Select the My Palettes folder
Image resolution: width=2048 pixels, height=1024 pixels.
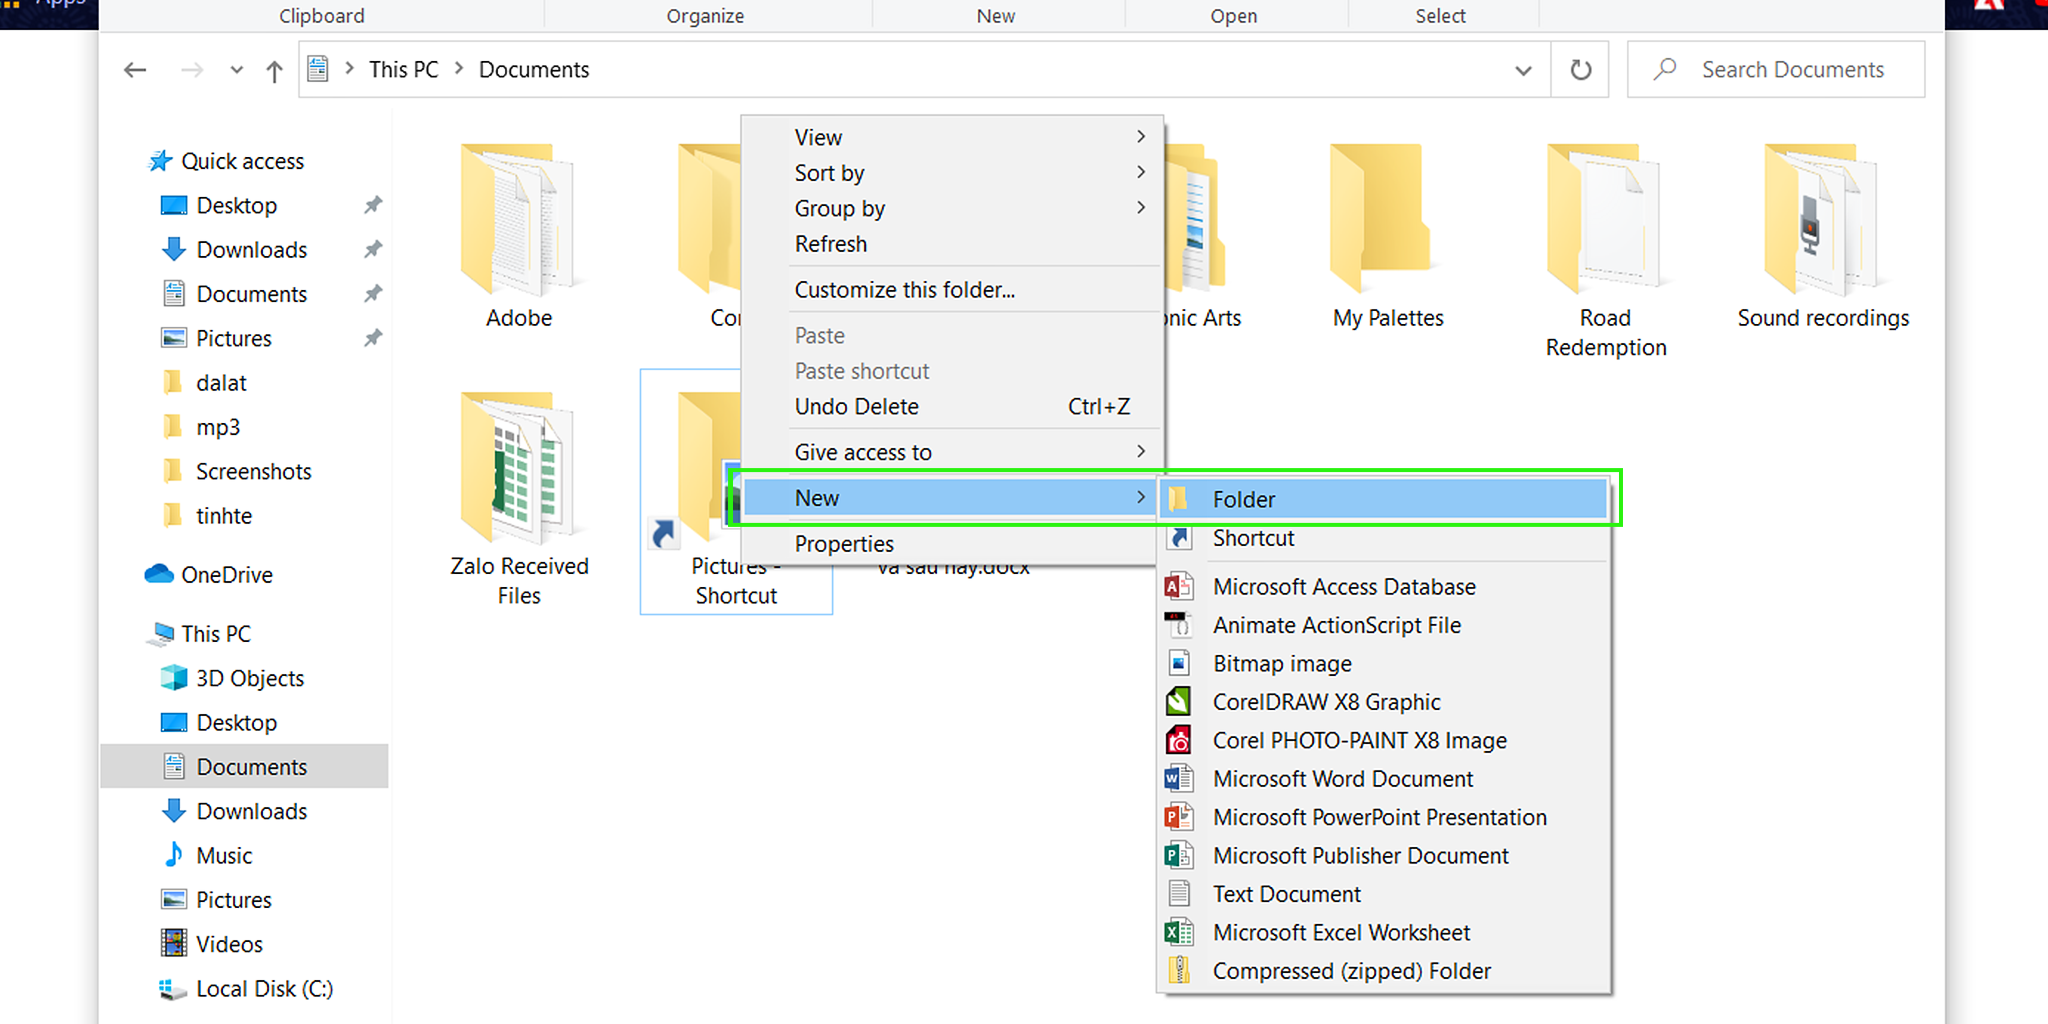[1388, 237]
